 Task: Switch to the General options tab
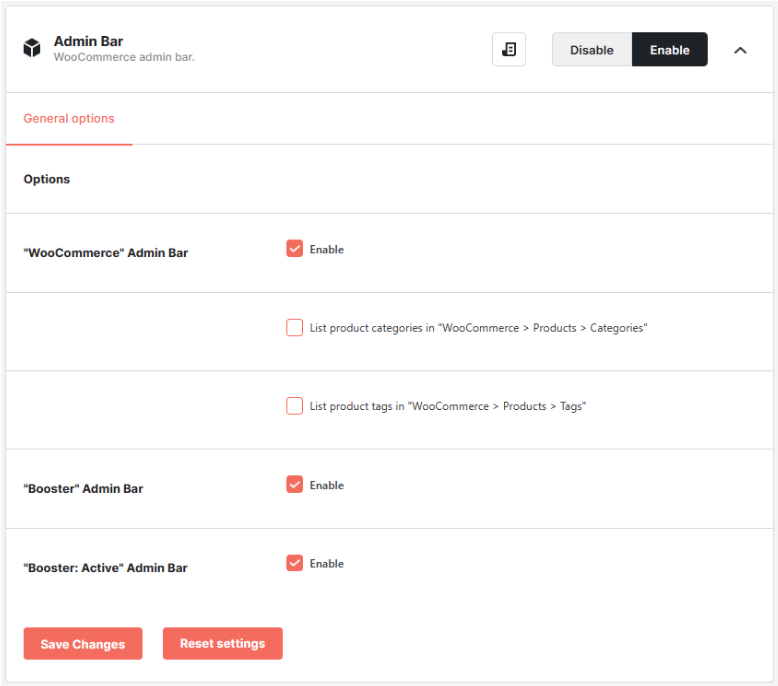click(x=69, y=119)
